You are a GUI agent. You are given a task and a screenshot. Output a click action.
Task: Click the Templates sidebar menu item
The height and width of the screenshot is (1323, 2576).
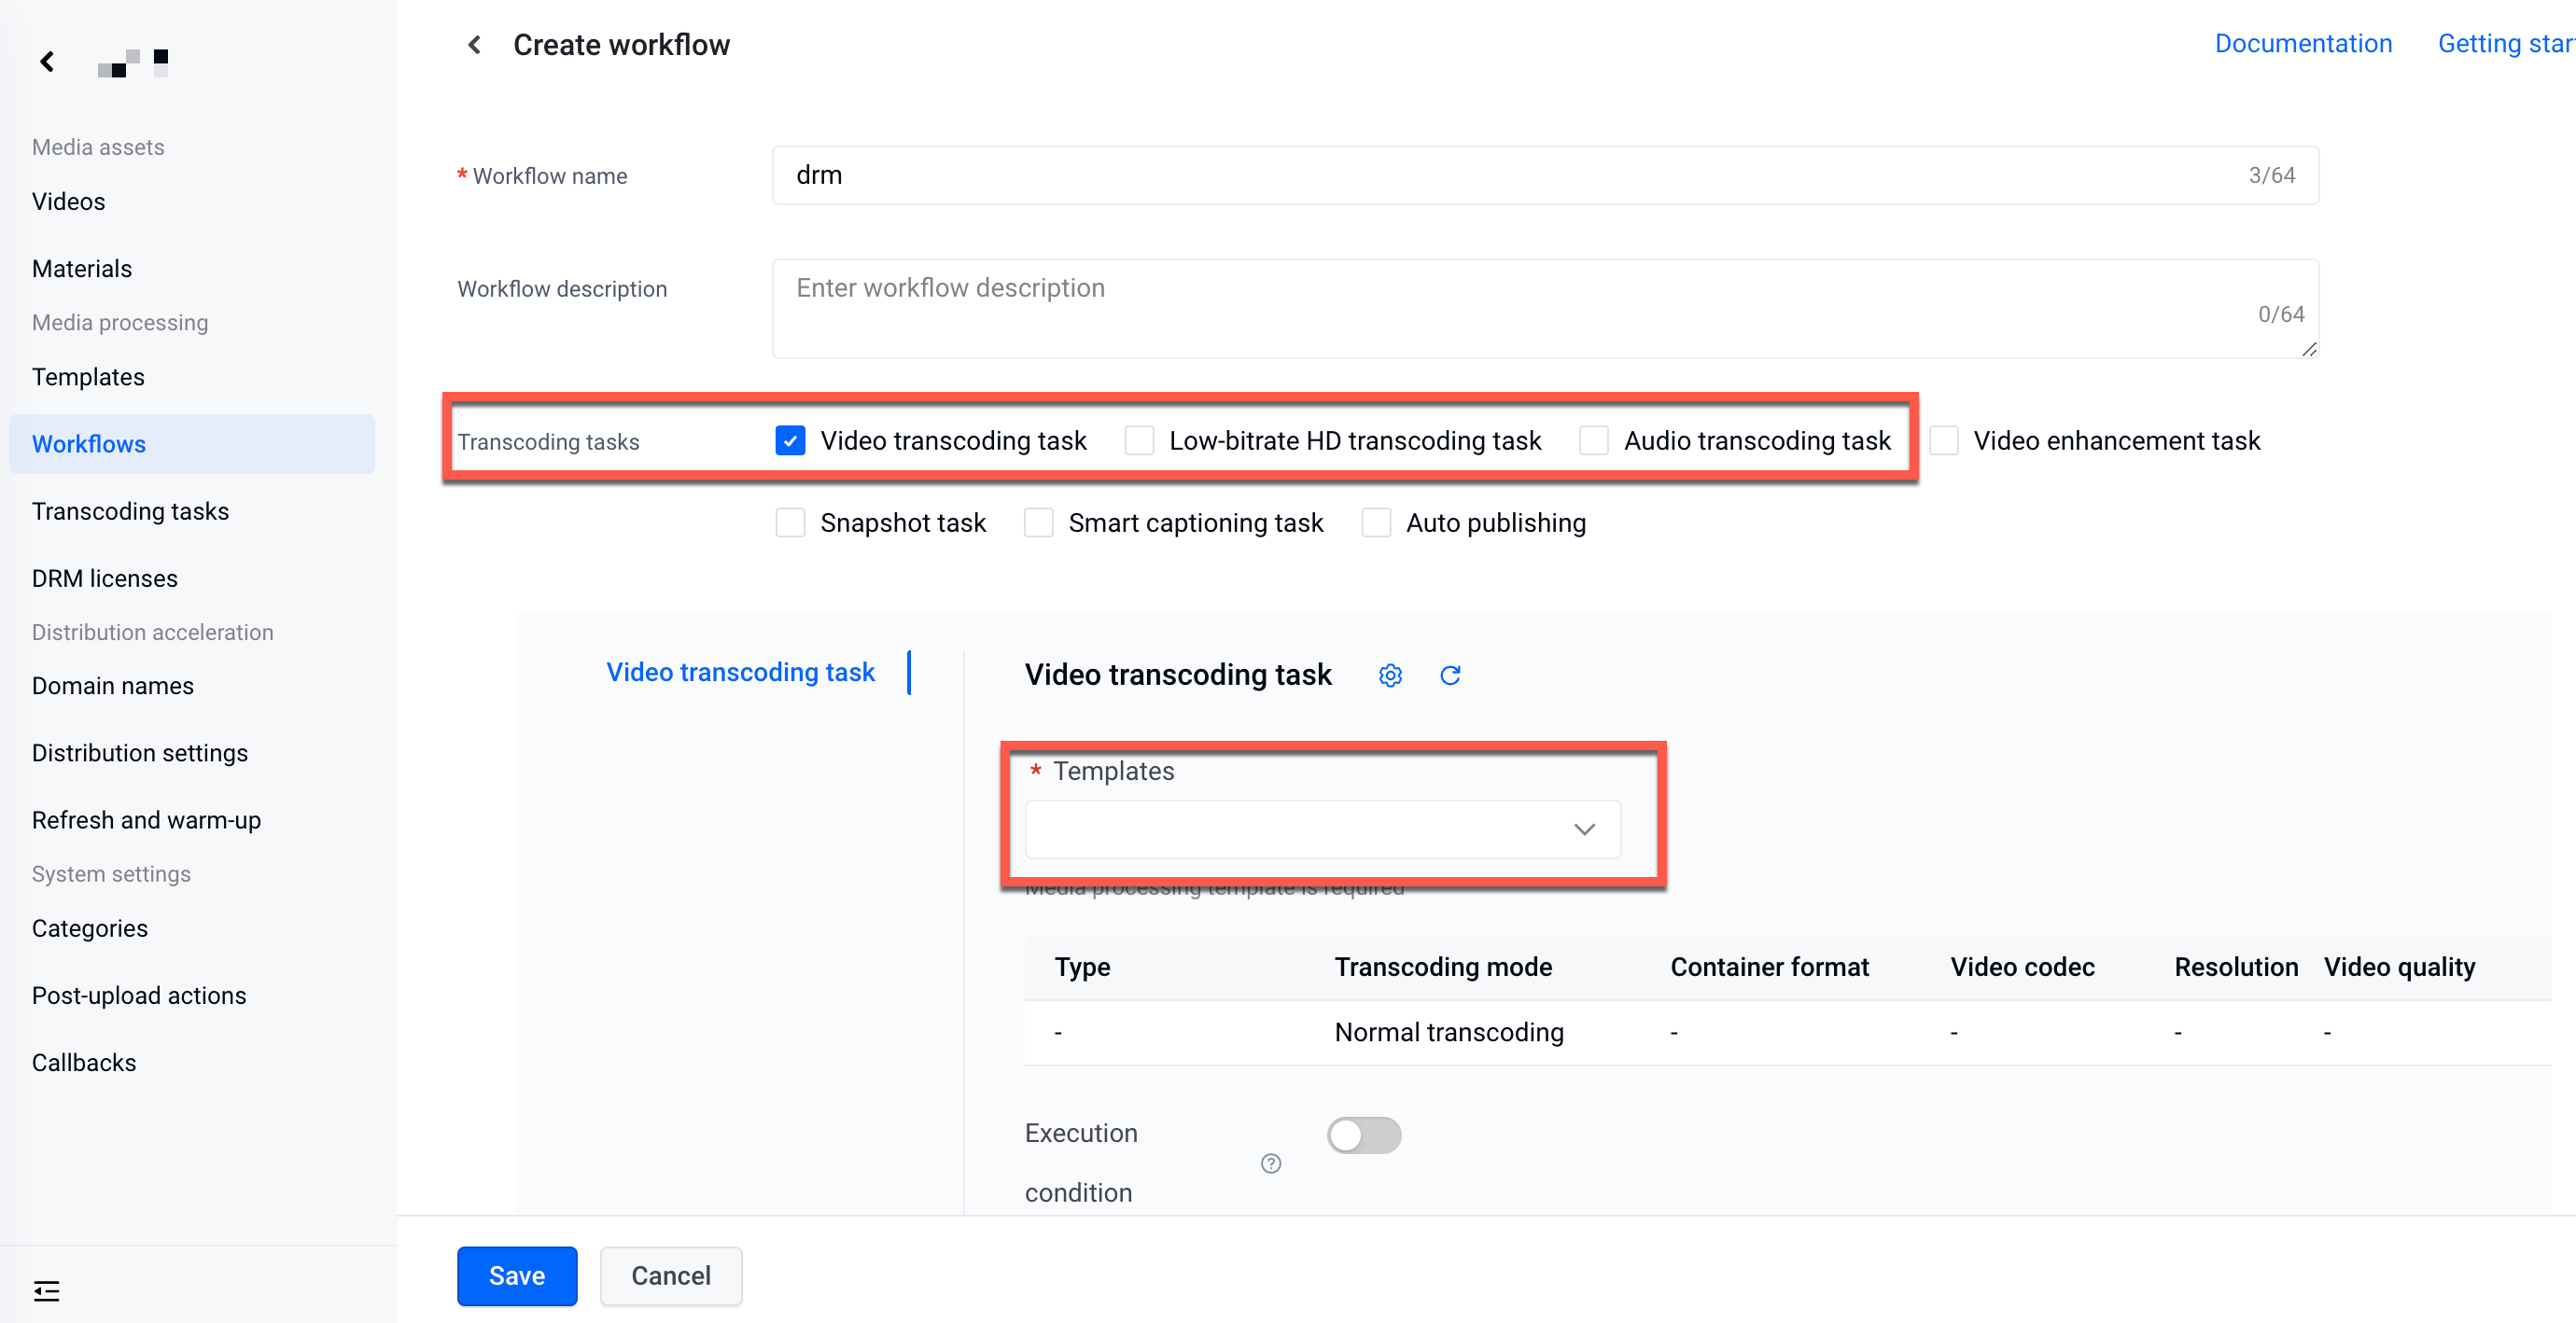[x=88, y=375]
